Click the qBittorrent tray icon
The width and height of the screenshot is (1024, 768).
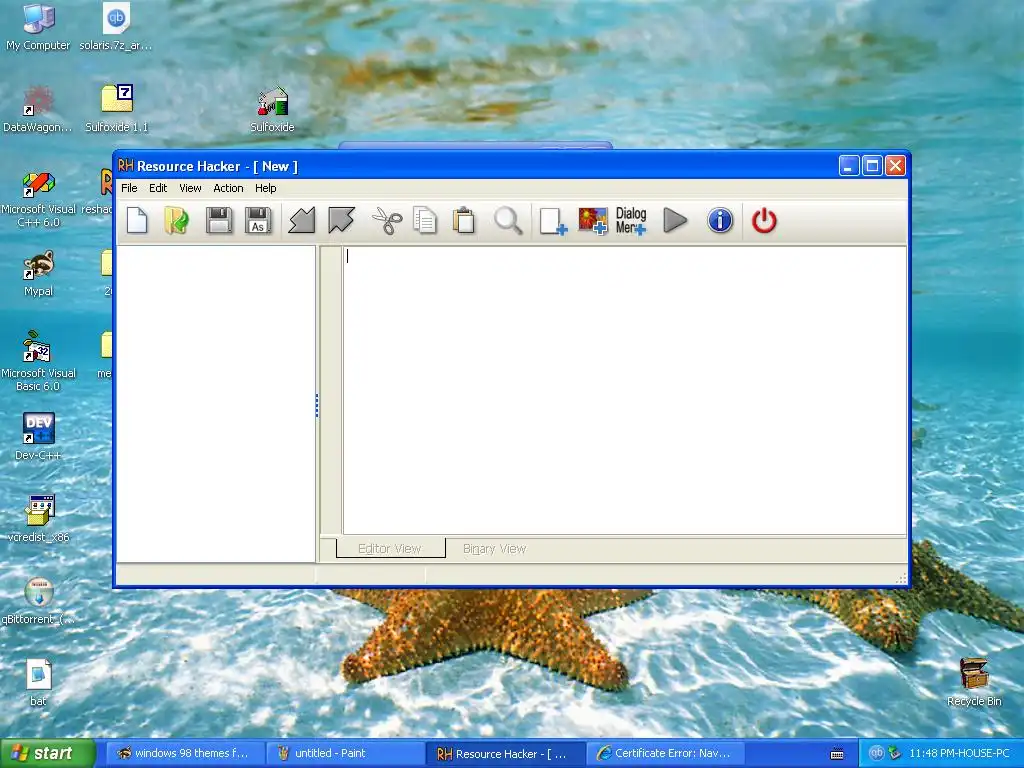pos(876,753)
